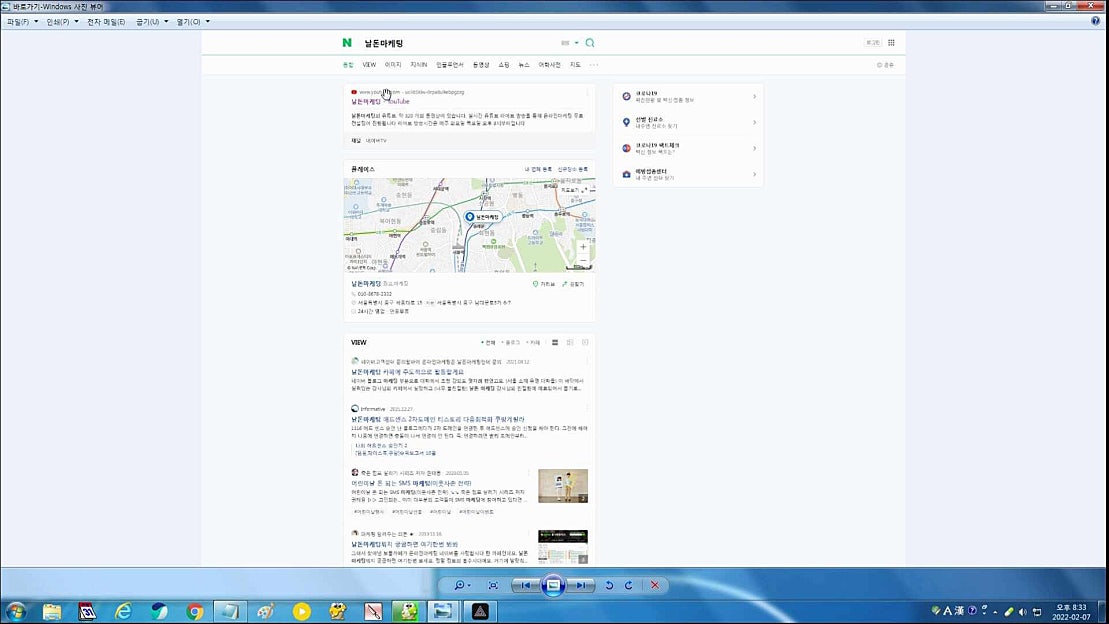The width and height of the screenshot is (1109, 624).
Task: Delete the photo with red X icon
Action: [655, 585]
